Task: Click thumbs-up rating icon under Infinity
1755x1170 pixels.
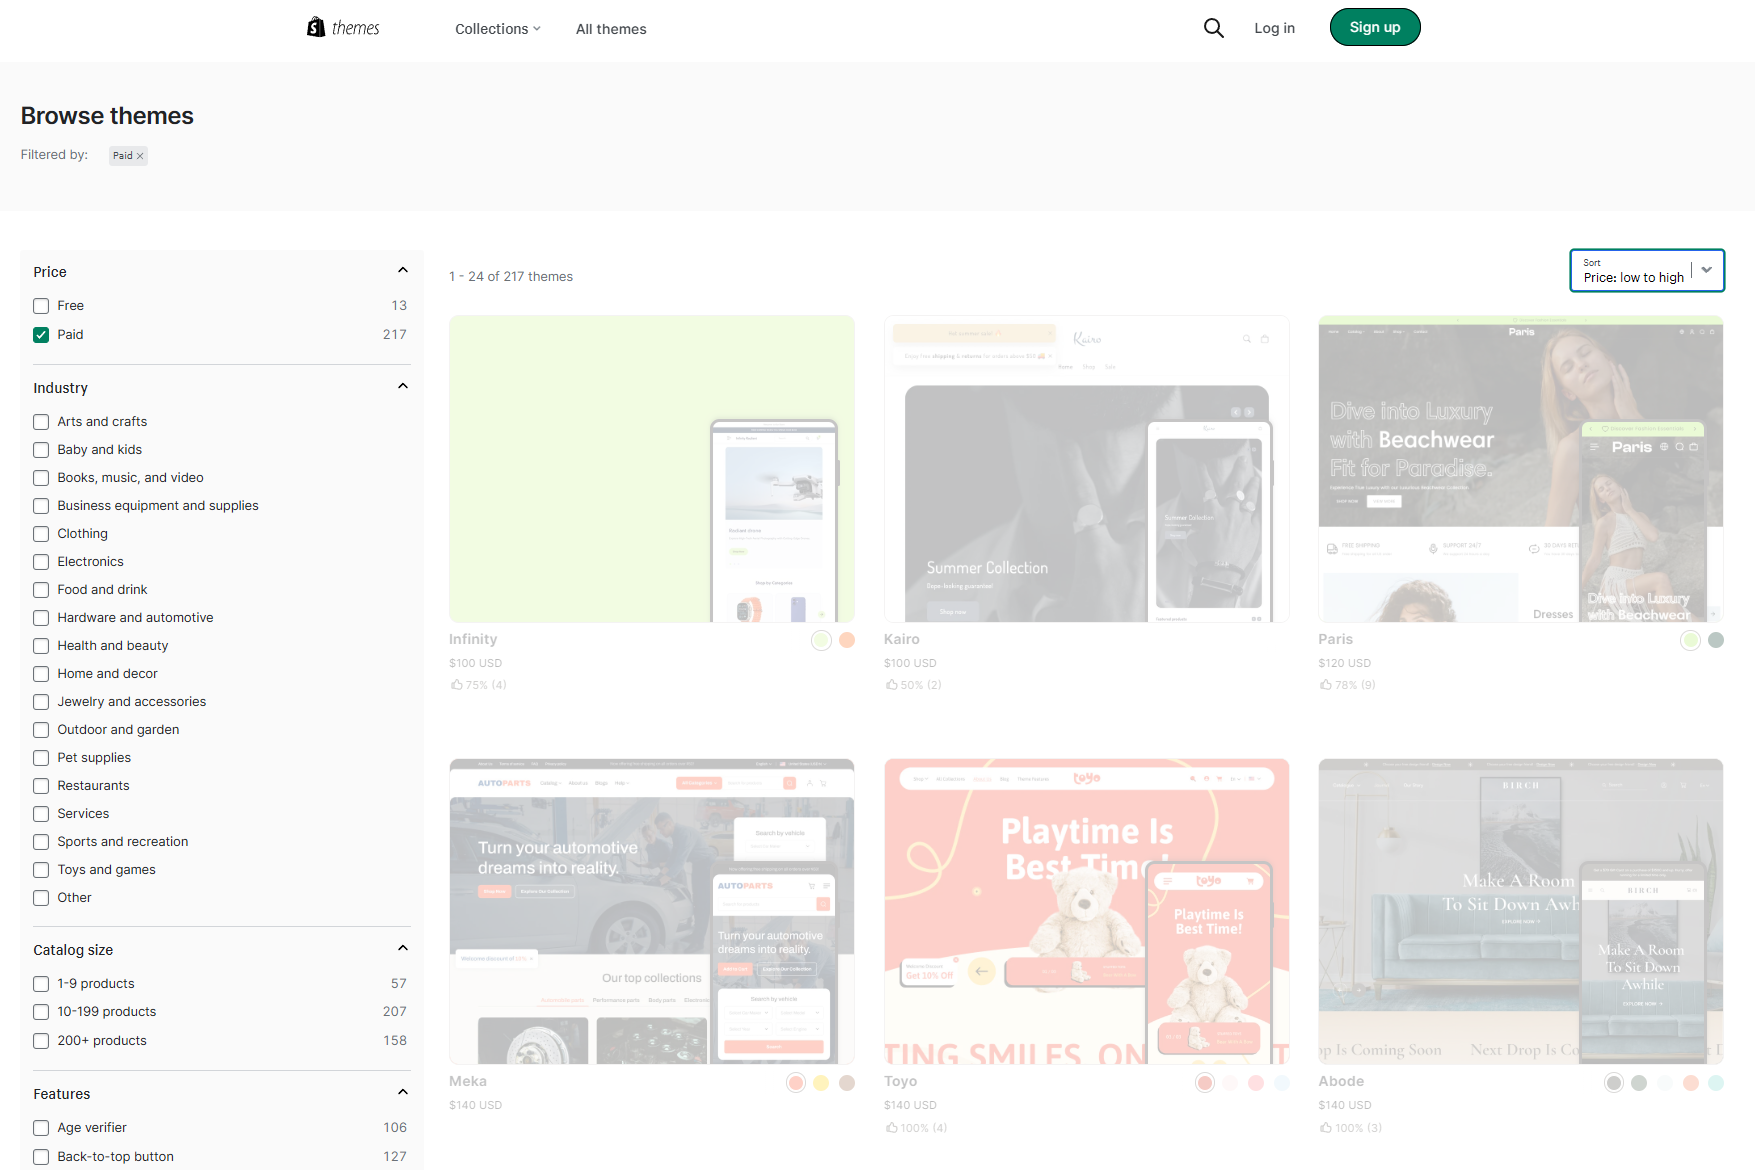Action: coord(457,685)
